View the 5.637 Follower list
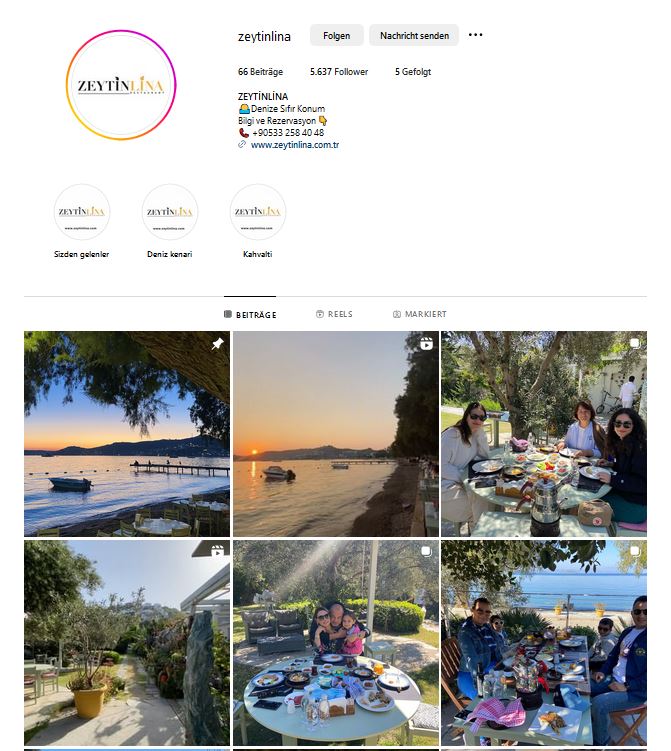Image resolution: width=671 pixels, height=751 pixels. click(x=339, y=72)
